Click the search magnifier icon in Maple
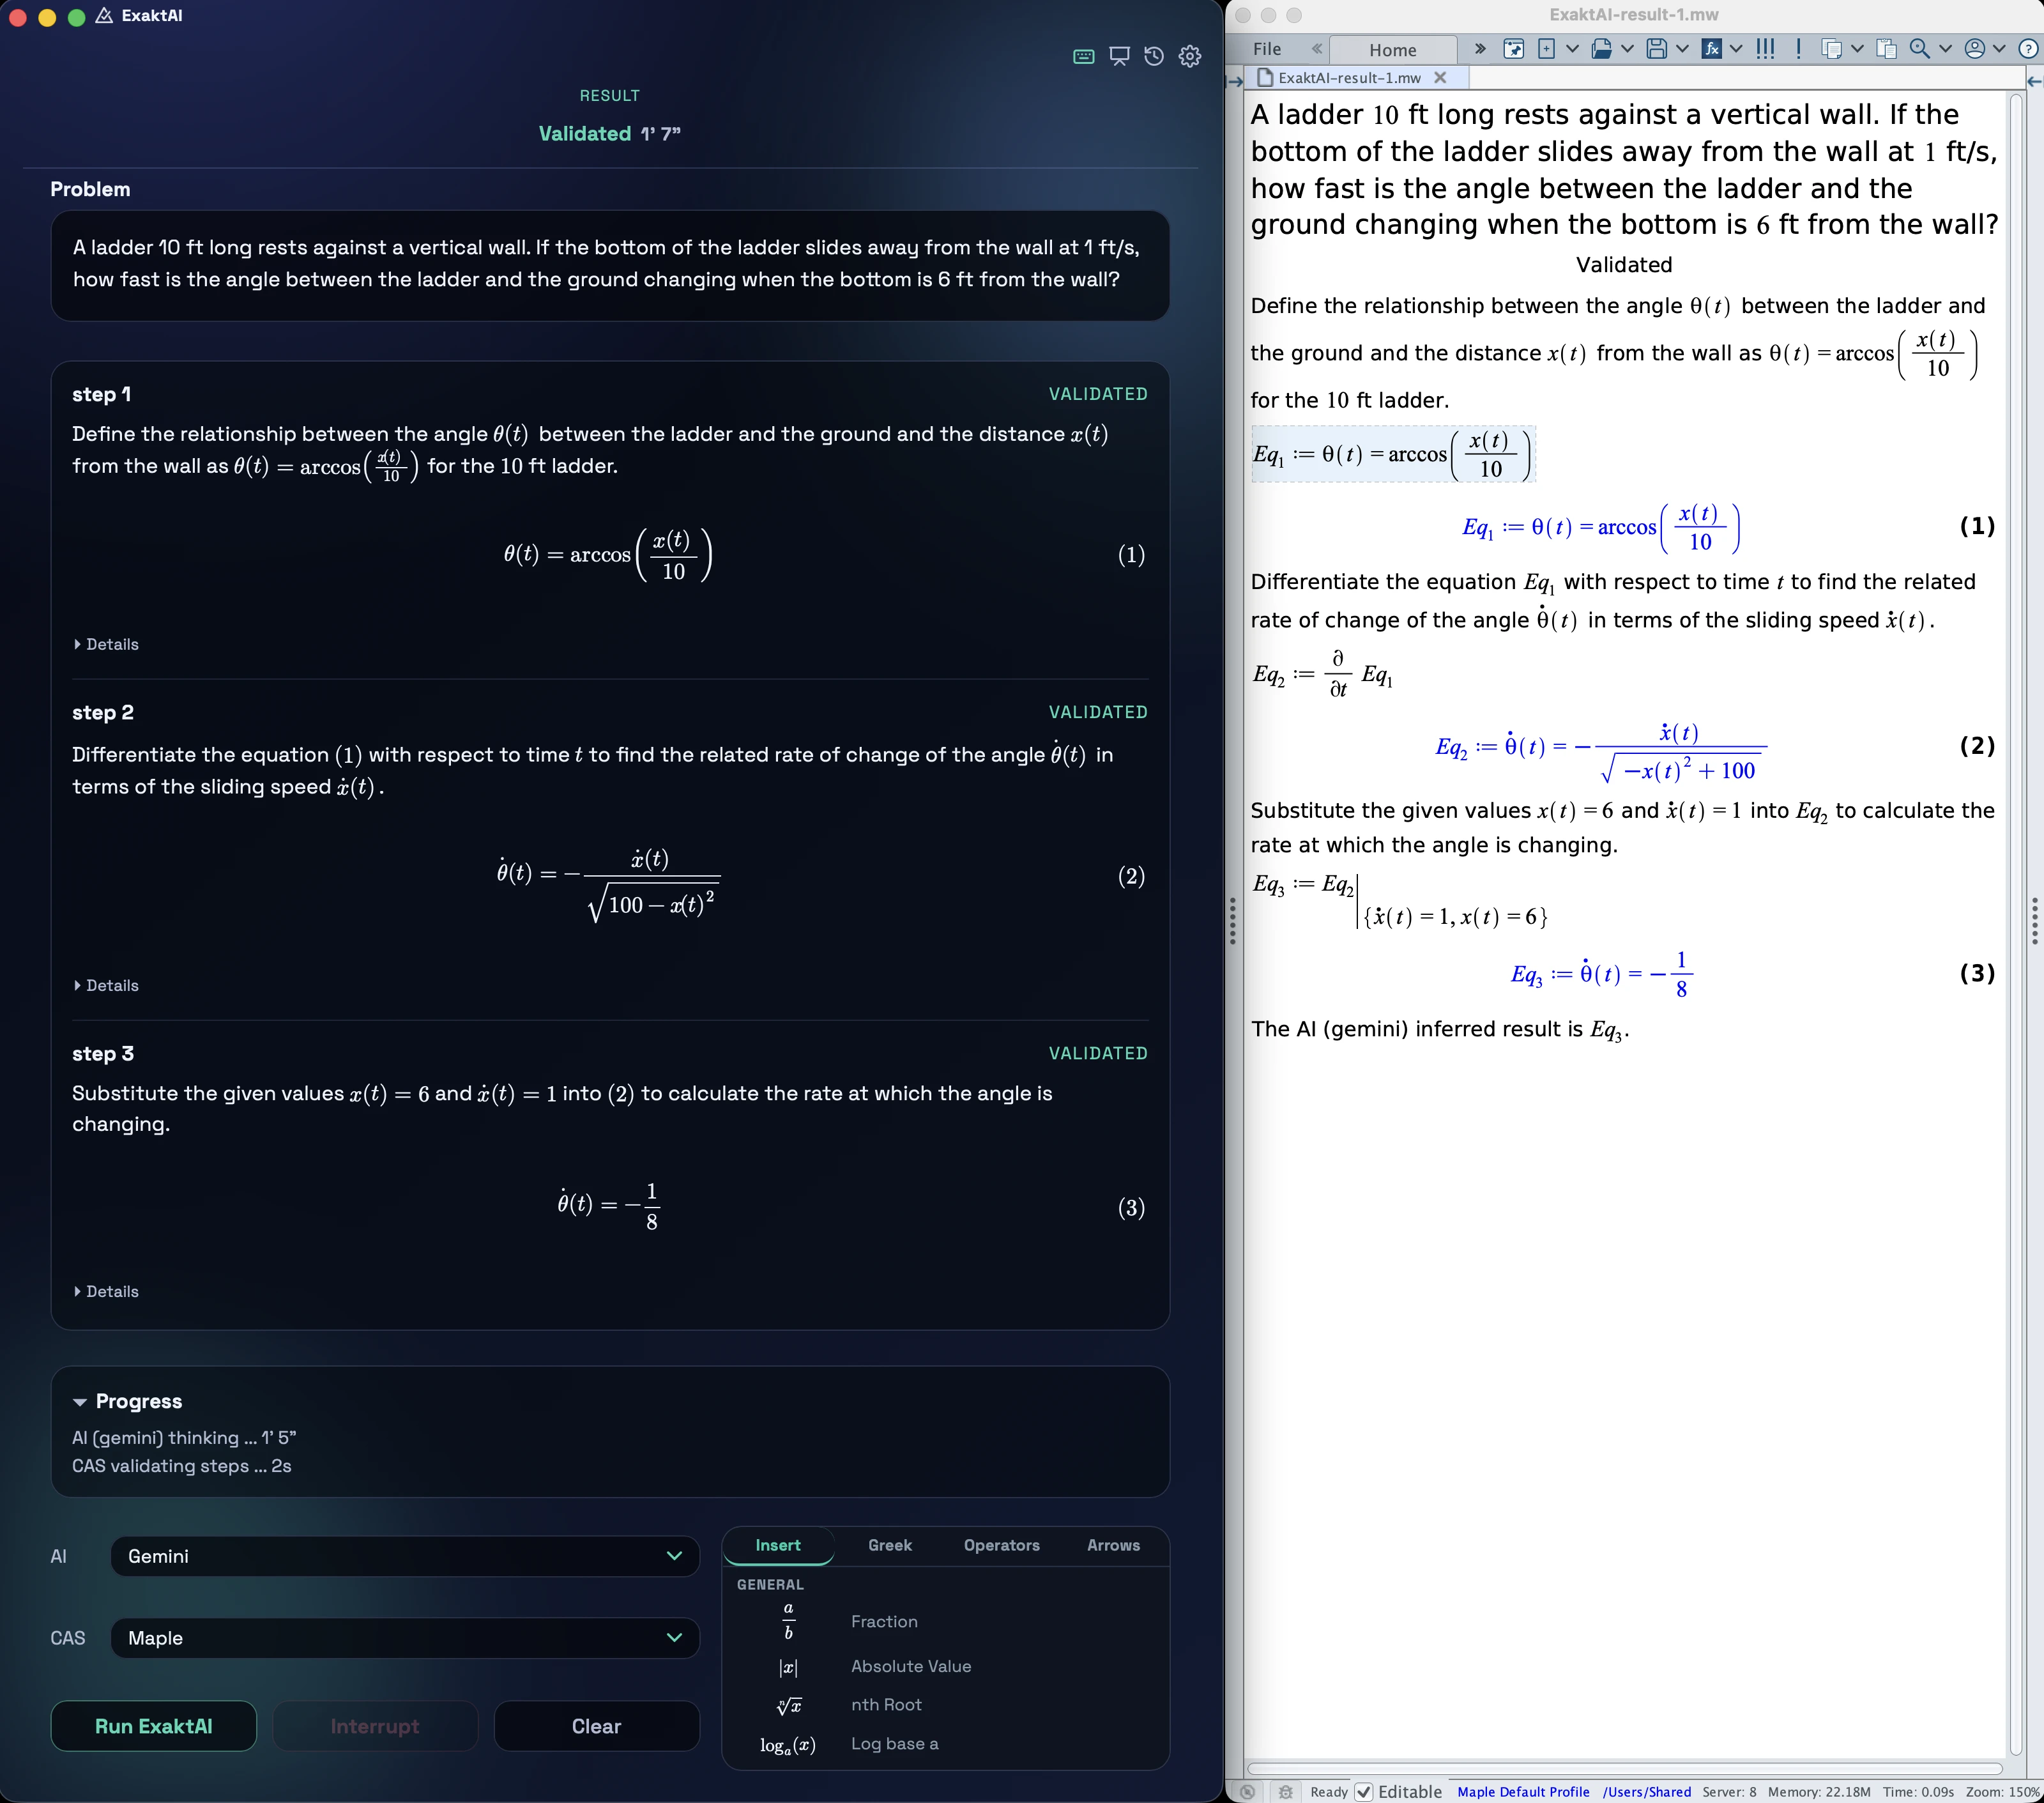 (1919, 49)
